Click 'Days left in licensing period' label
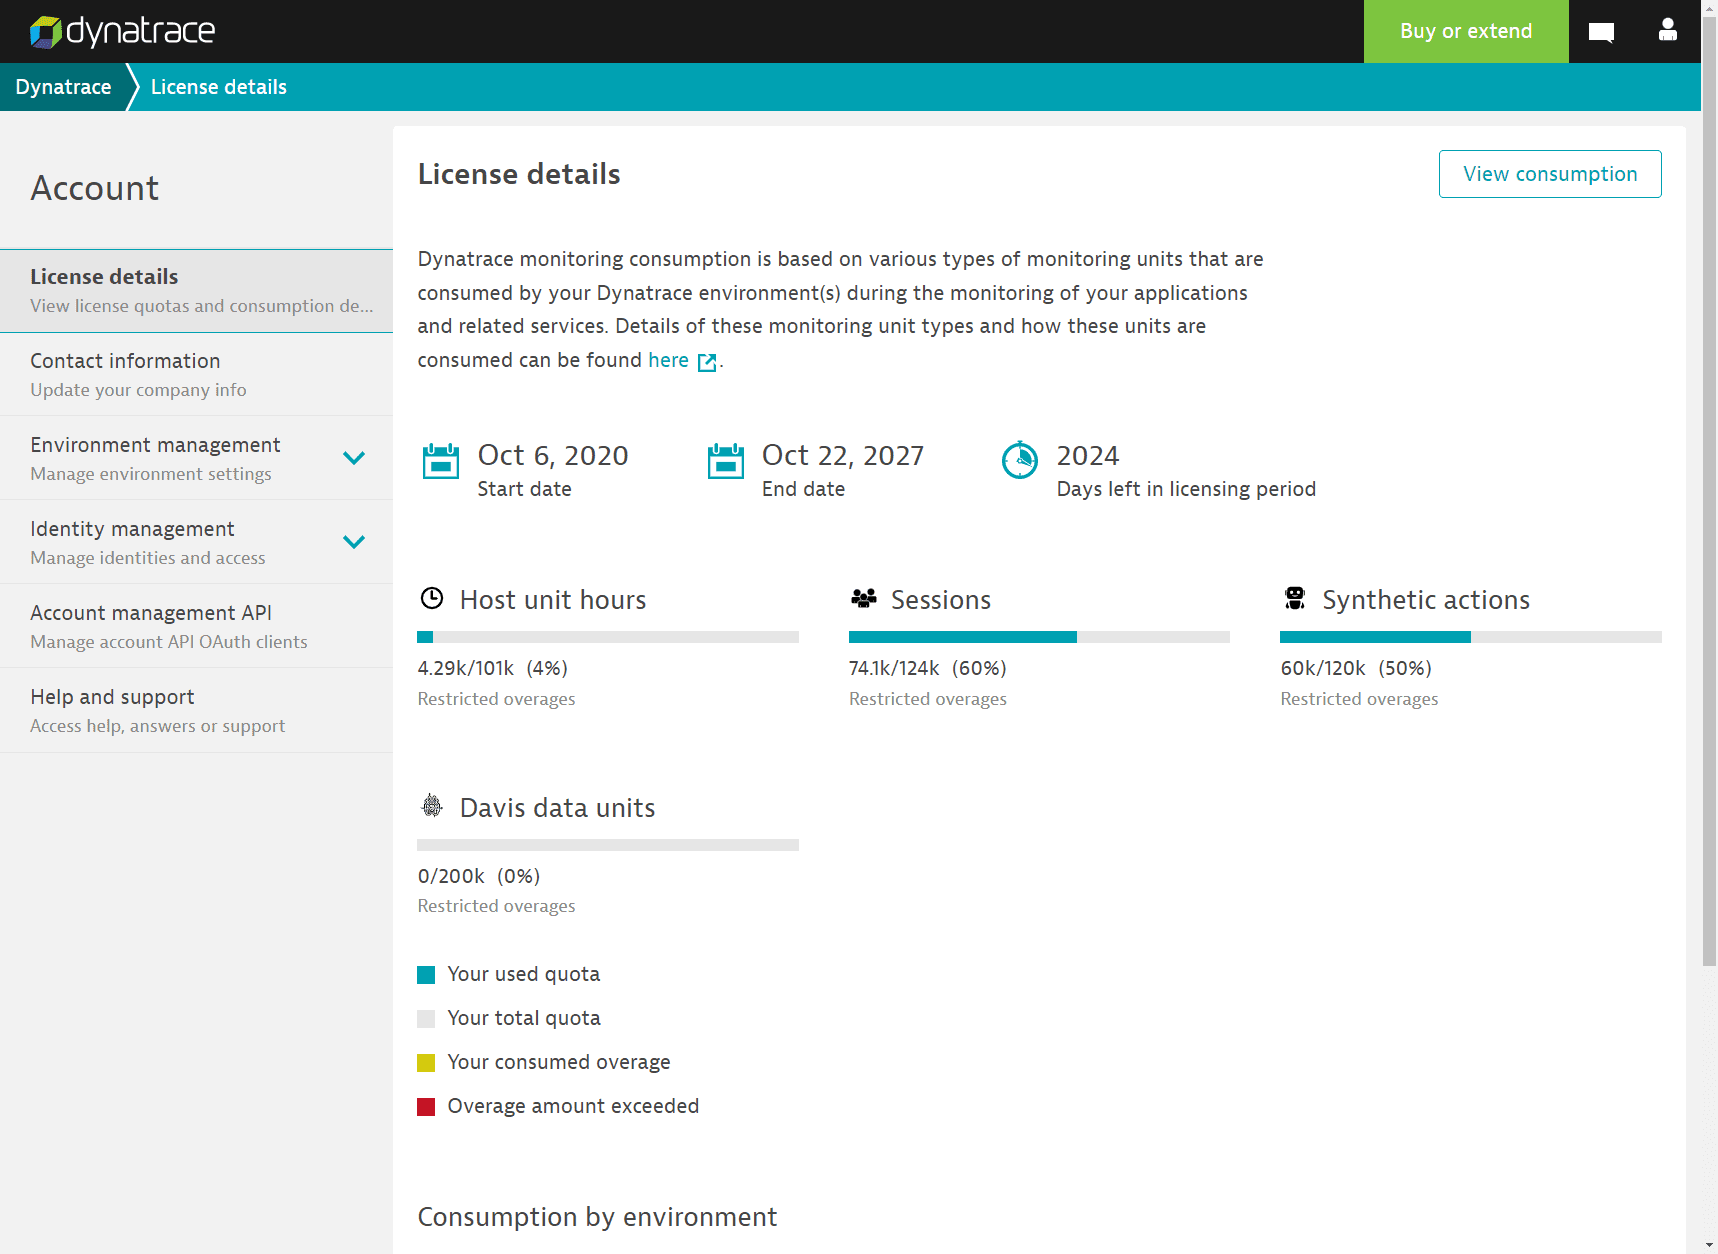 [x=1186, y=489]
